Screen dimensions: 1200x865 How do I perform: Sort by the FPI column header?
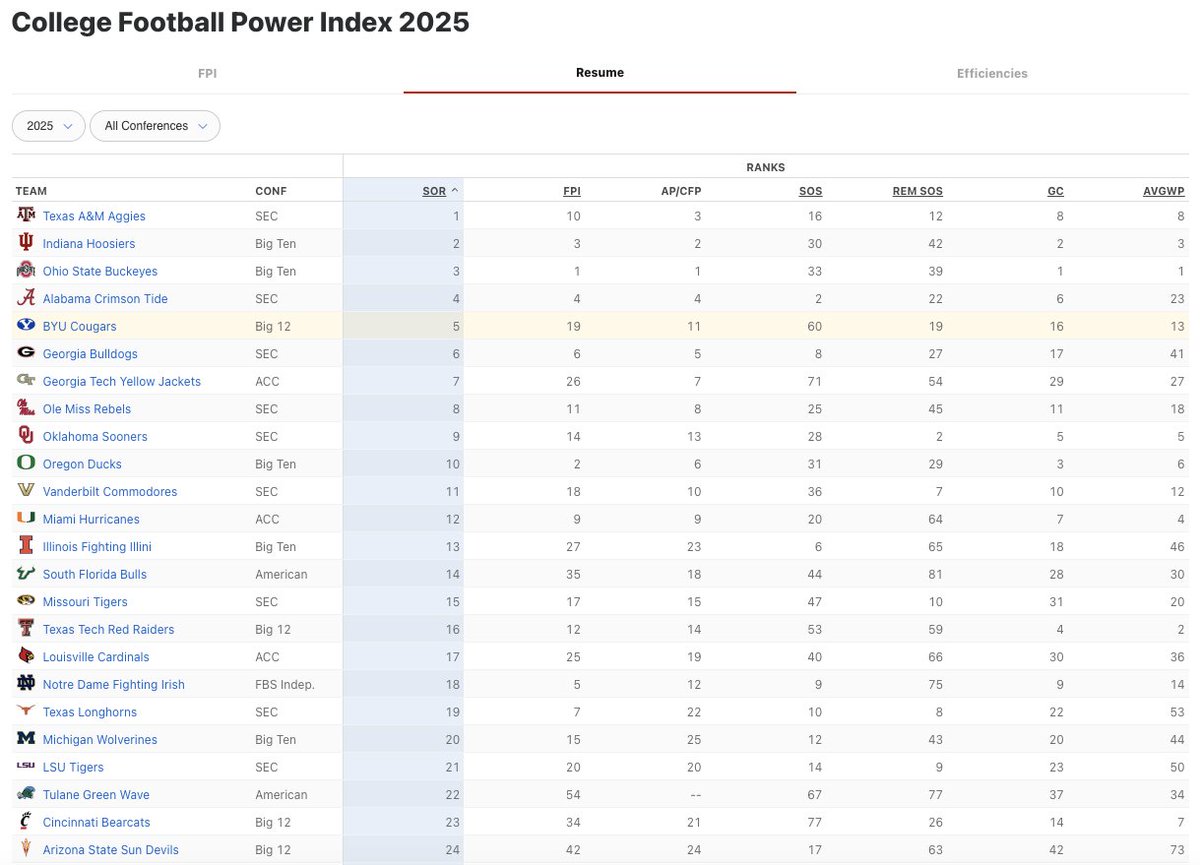click(x=571, y=191)
